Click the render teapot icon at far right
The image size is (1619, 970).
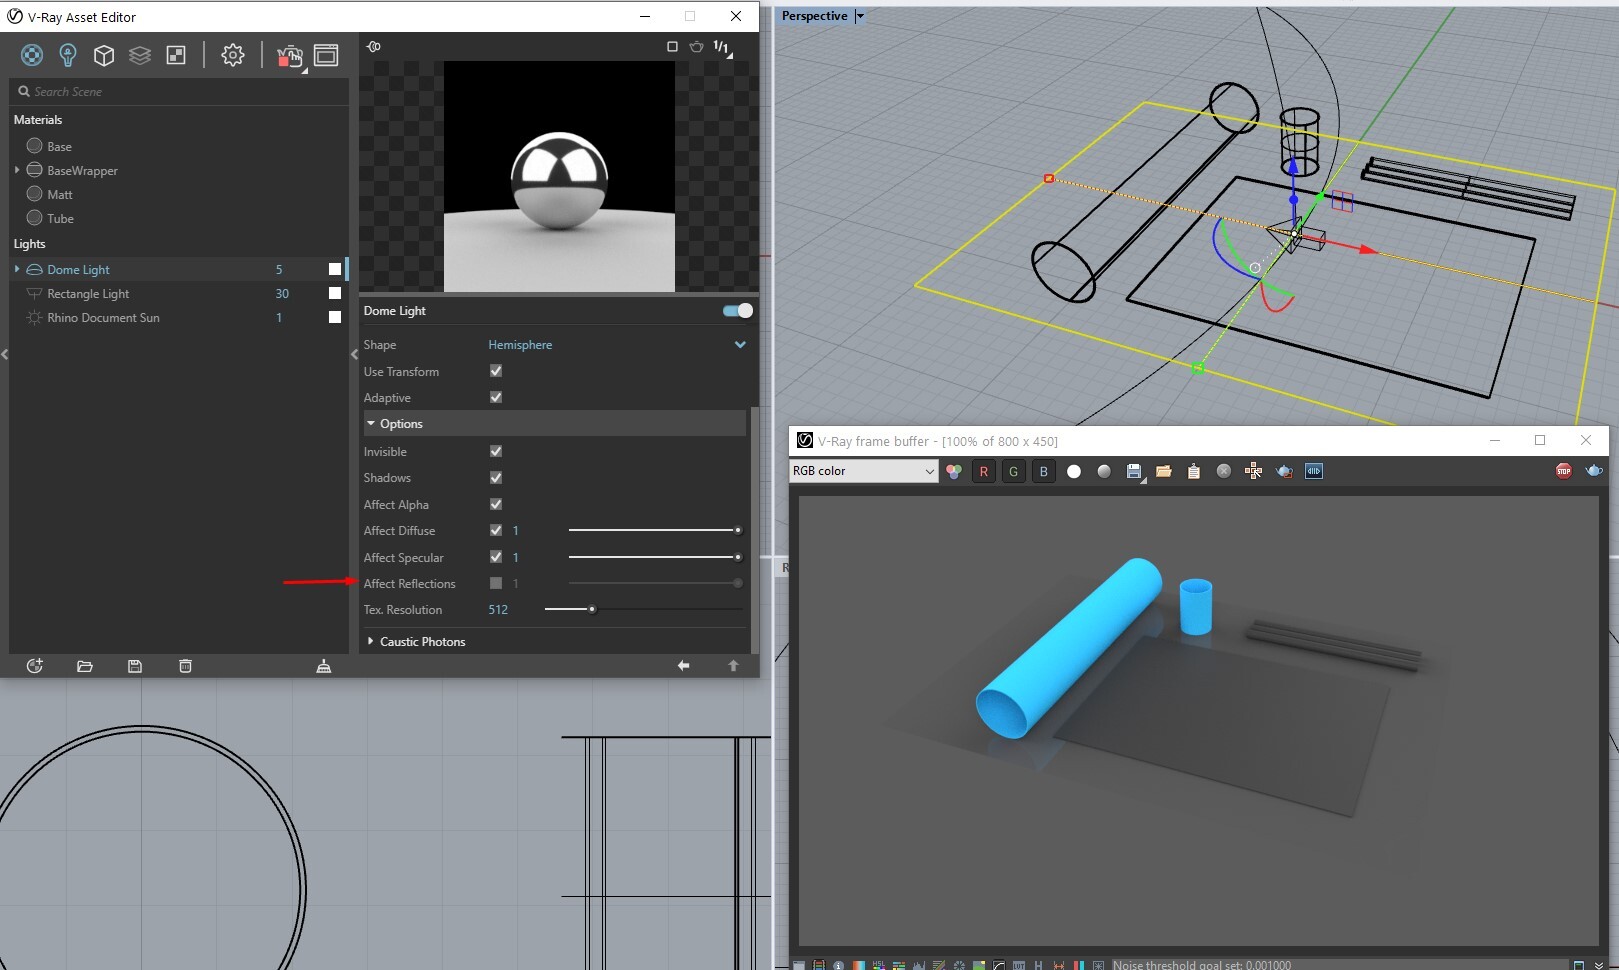click(x=1594, y=471)
